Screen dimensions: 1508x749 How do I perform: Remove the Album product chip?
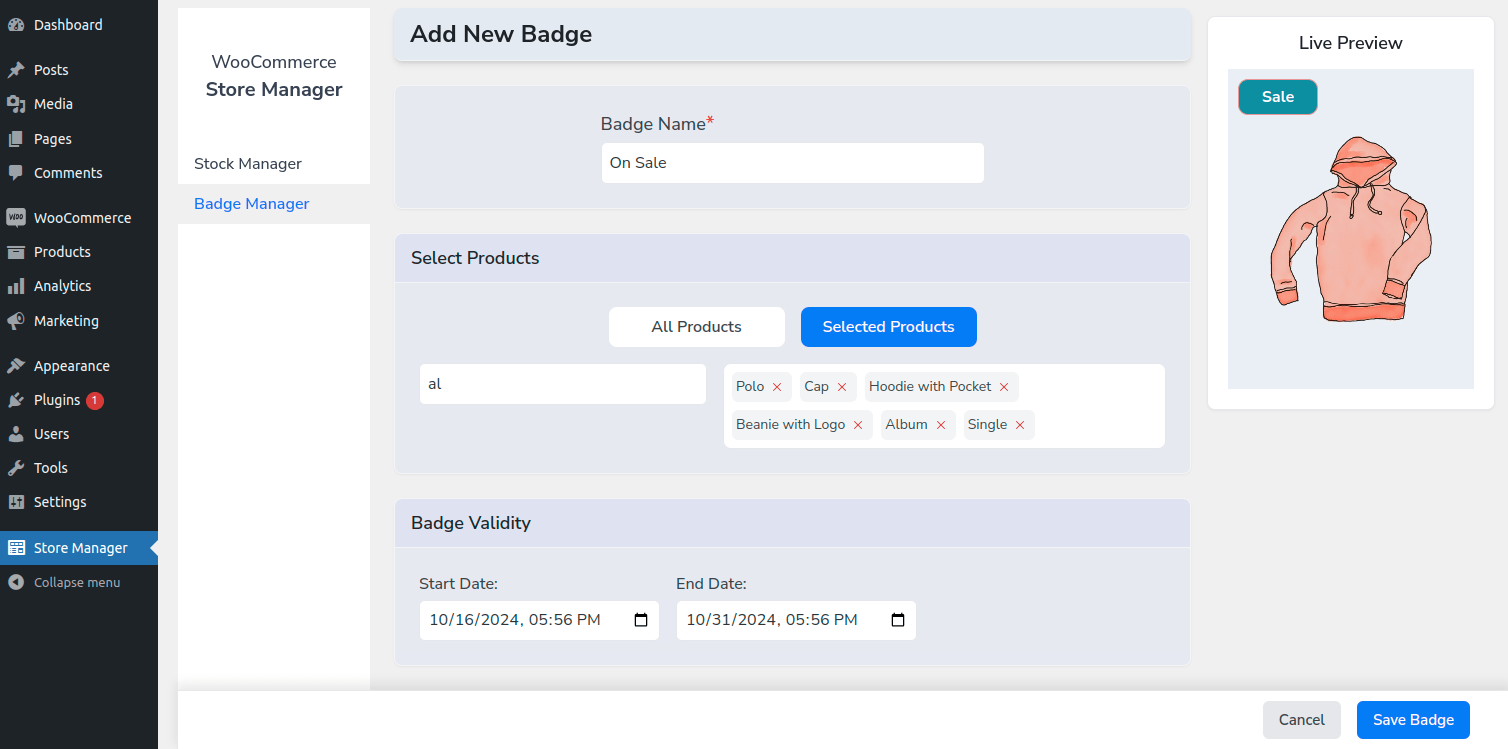coord(941,424)
